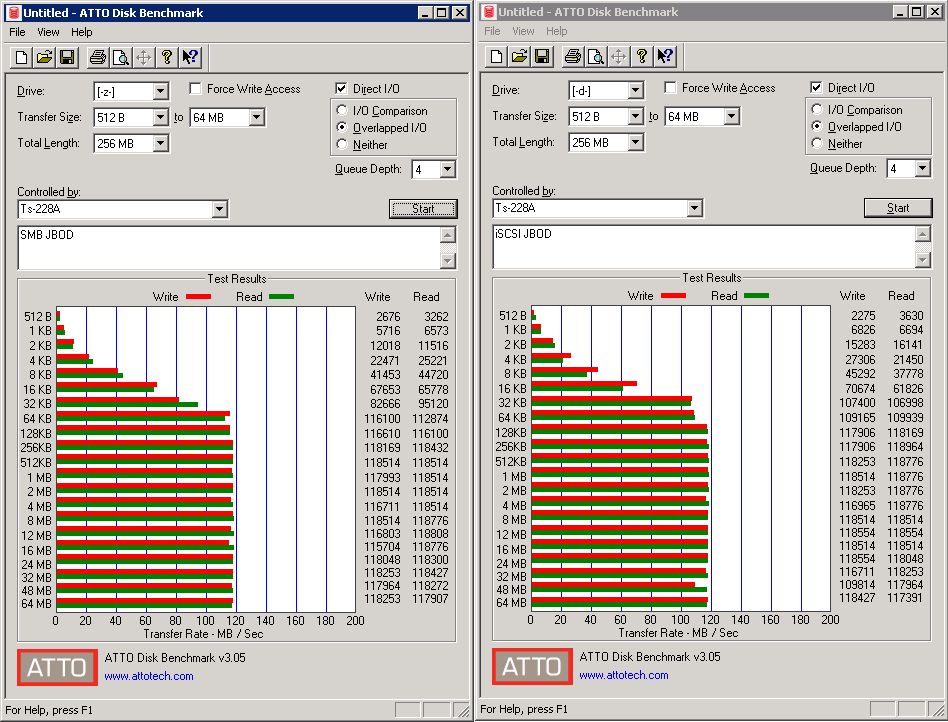Open www.attotech.com link in iSCSI window
The width and height of the screenshot is (948, 722).
coord(624,675)
